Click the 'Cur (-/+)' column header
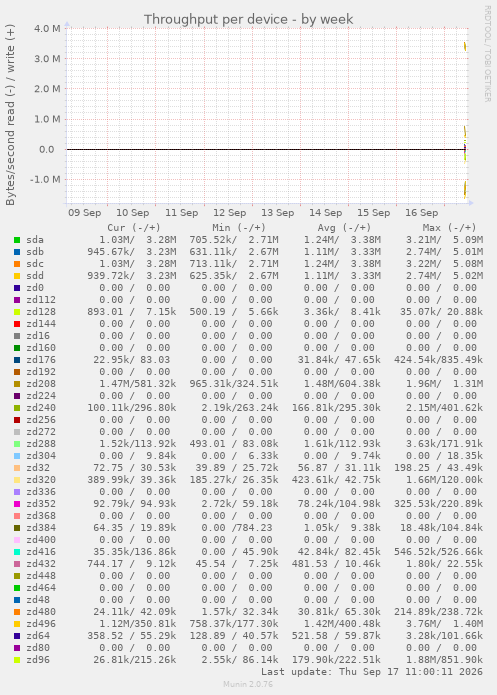 pos(133,228)
